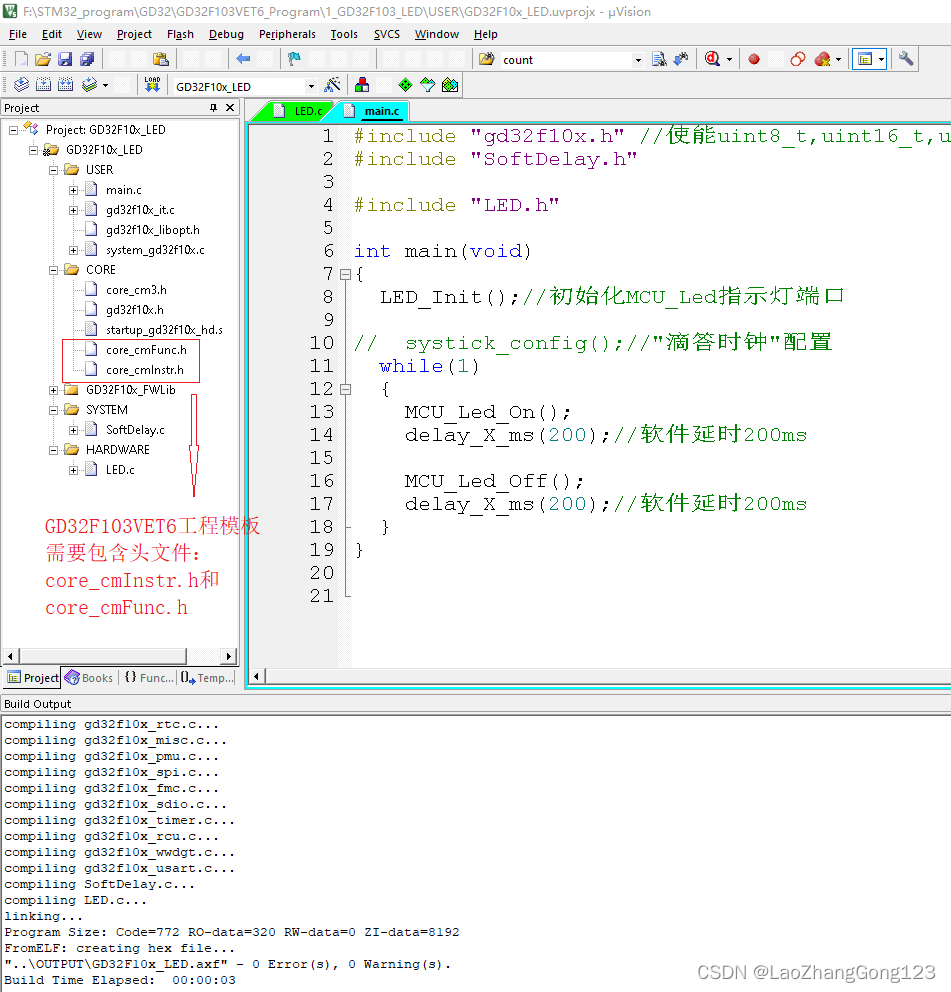Click the Incremental Find binoculars icon
951x992 pixels.
coord(681,59)
